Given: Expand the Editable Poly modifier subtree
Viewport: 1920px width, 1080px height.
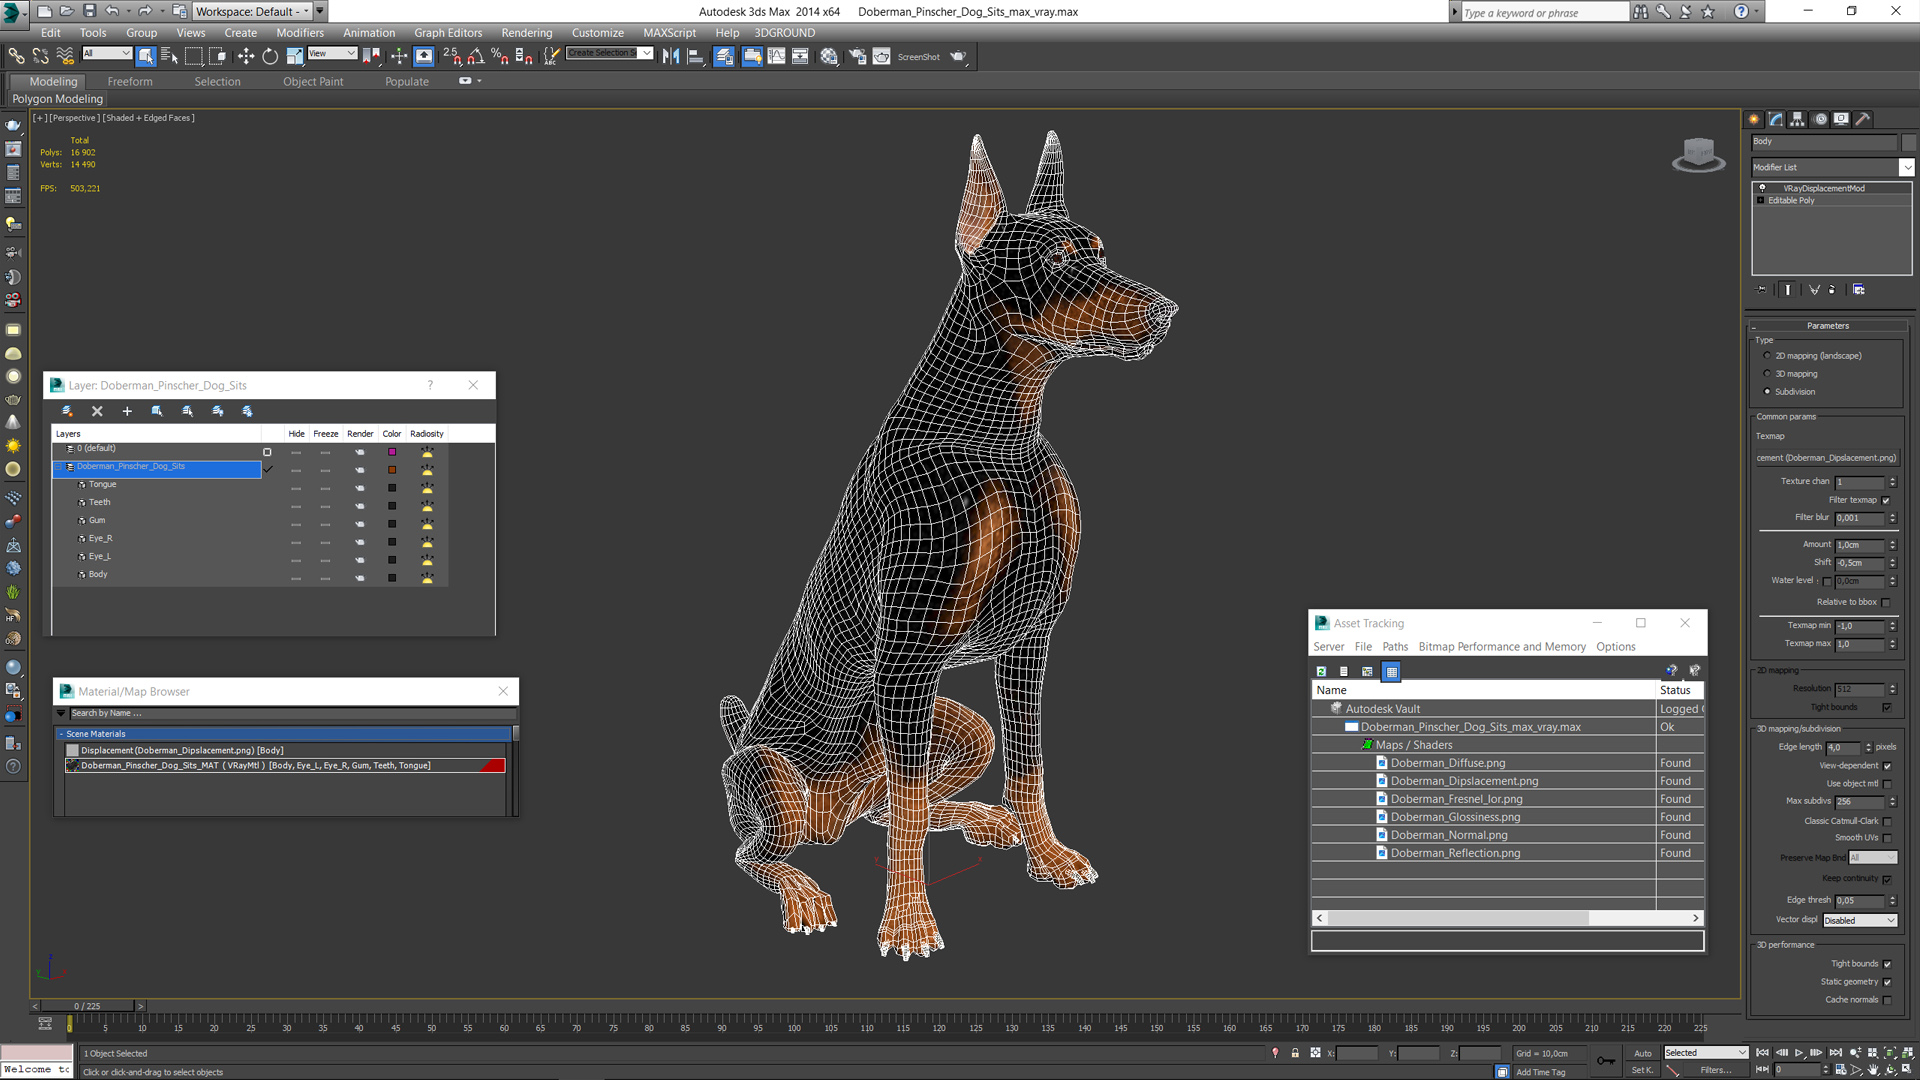Looking at the screenshot, I should click(x=1761, y=200).
